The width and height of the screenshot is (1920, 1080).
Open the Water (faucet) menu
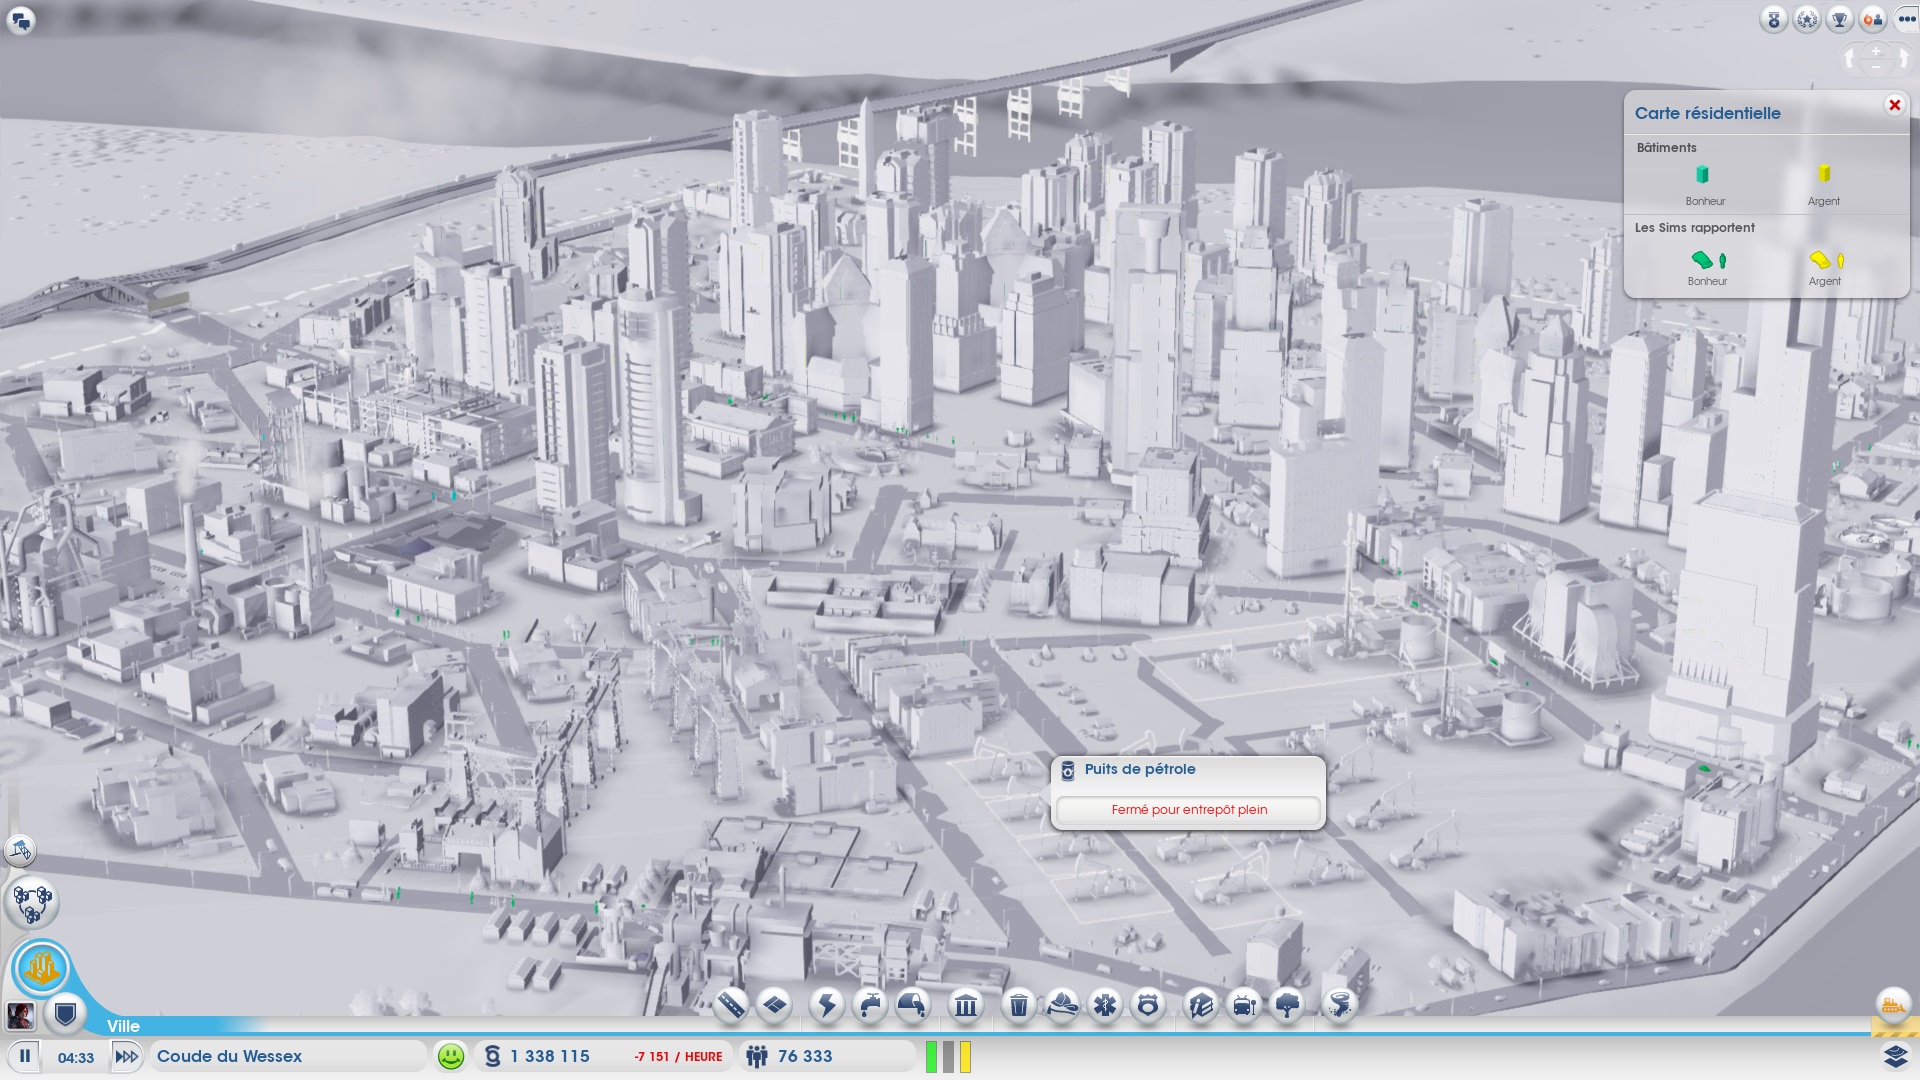[870, 1004]
